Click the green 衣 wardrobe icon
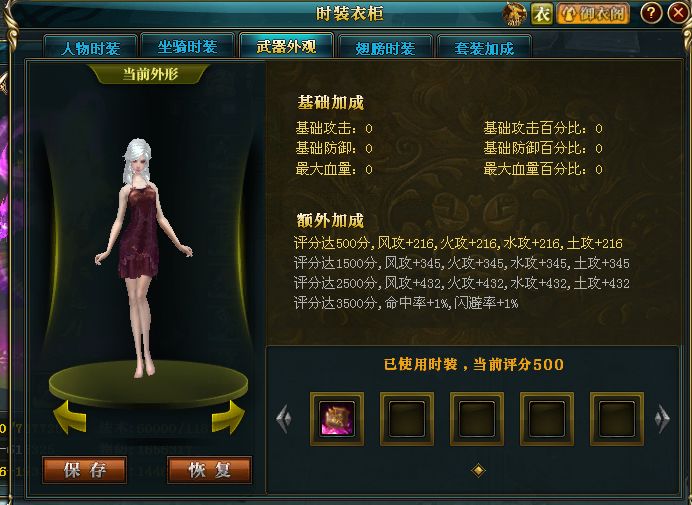The width and height of the screenshot is (692, 505). click(x=542, y=14)
